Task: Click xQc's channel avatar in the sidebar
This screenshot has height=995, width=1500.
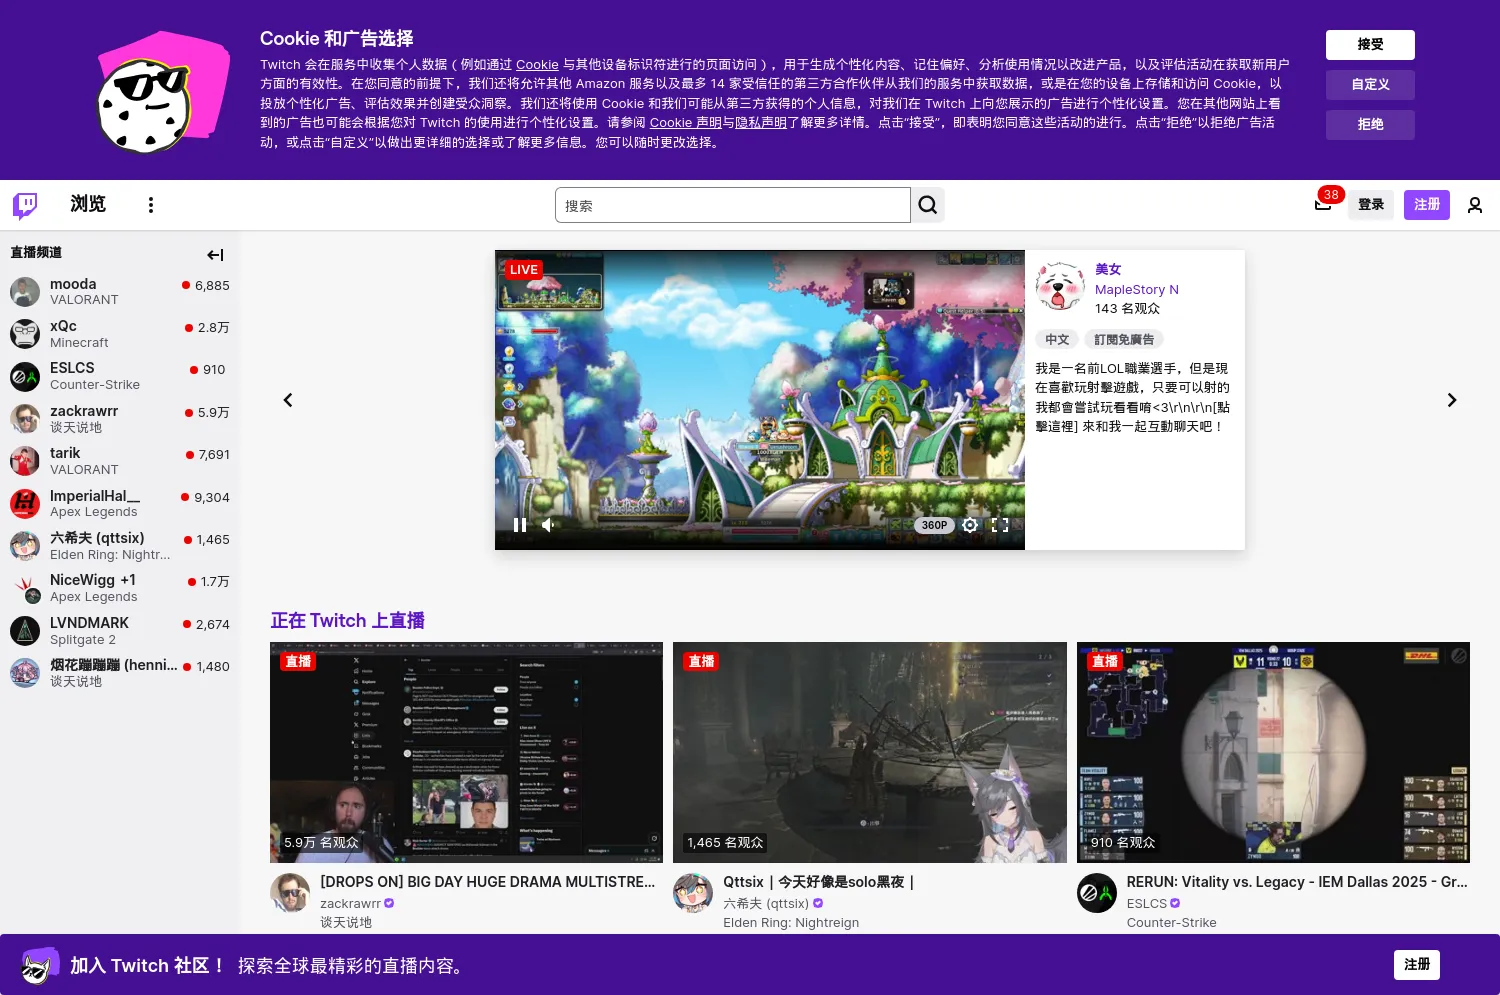Action: pos(24,333)
